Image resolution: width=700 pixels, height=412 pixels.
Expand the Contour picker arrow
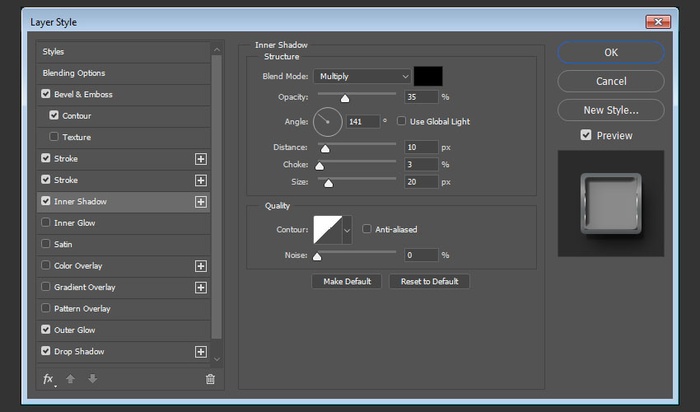pyautogui.click(x=348, y=230)
